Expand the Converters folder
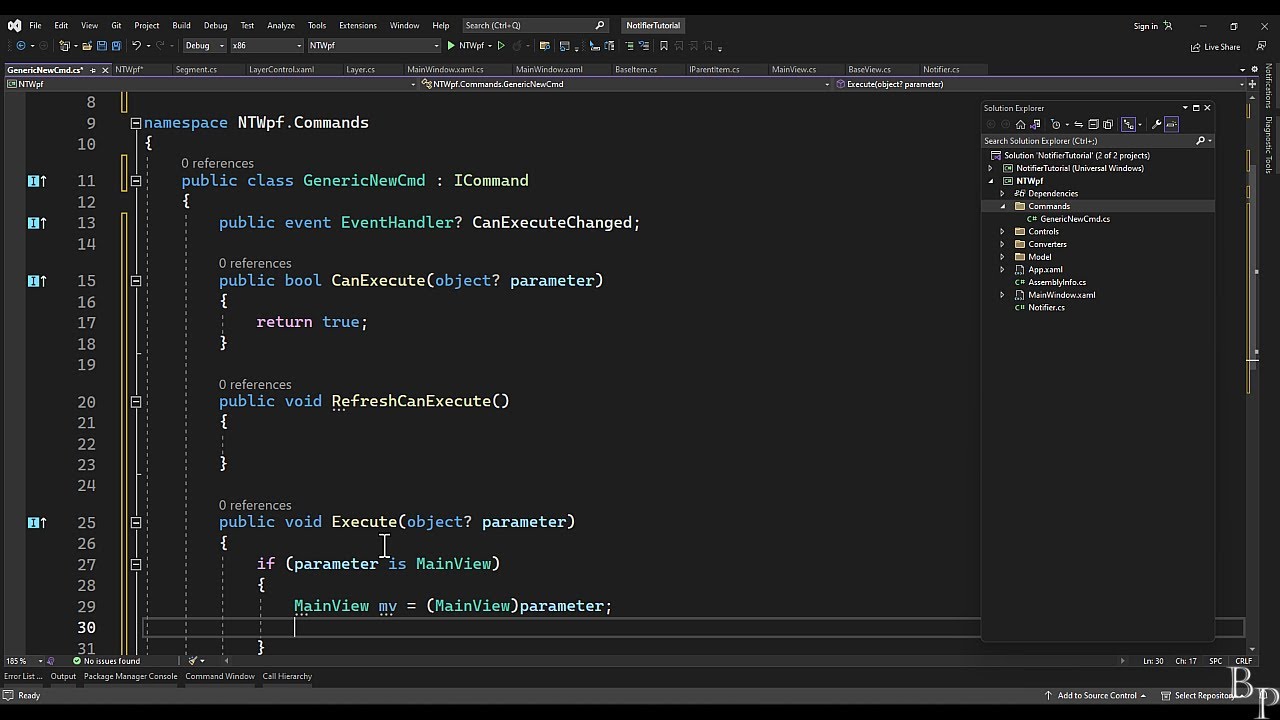 (1002, 244)
